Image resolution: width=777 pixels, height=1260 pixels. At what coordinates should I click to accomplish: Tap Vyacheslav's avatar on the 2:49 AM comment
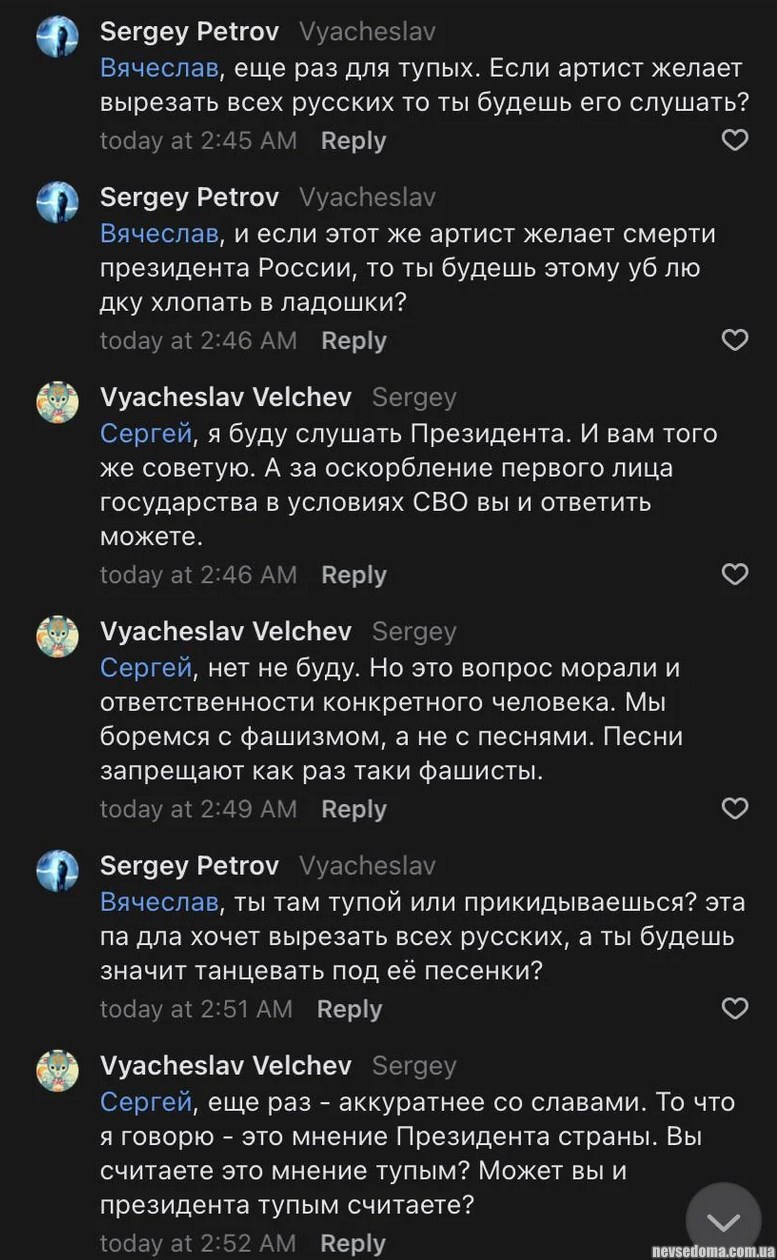point(58,637)
